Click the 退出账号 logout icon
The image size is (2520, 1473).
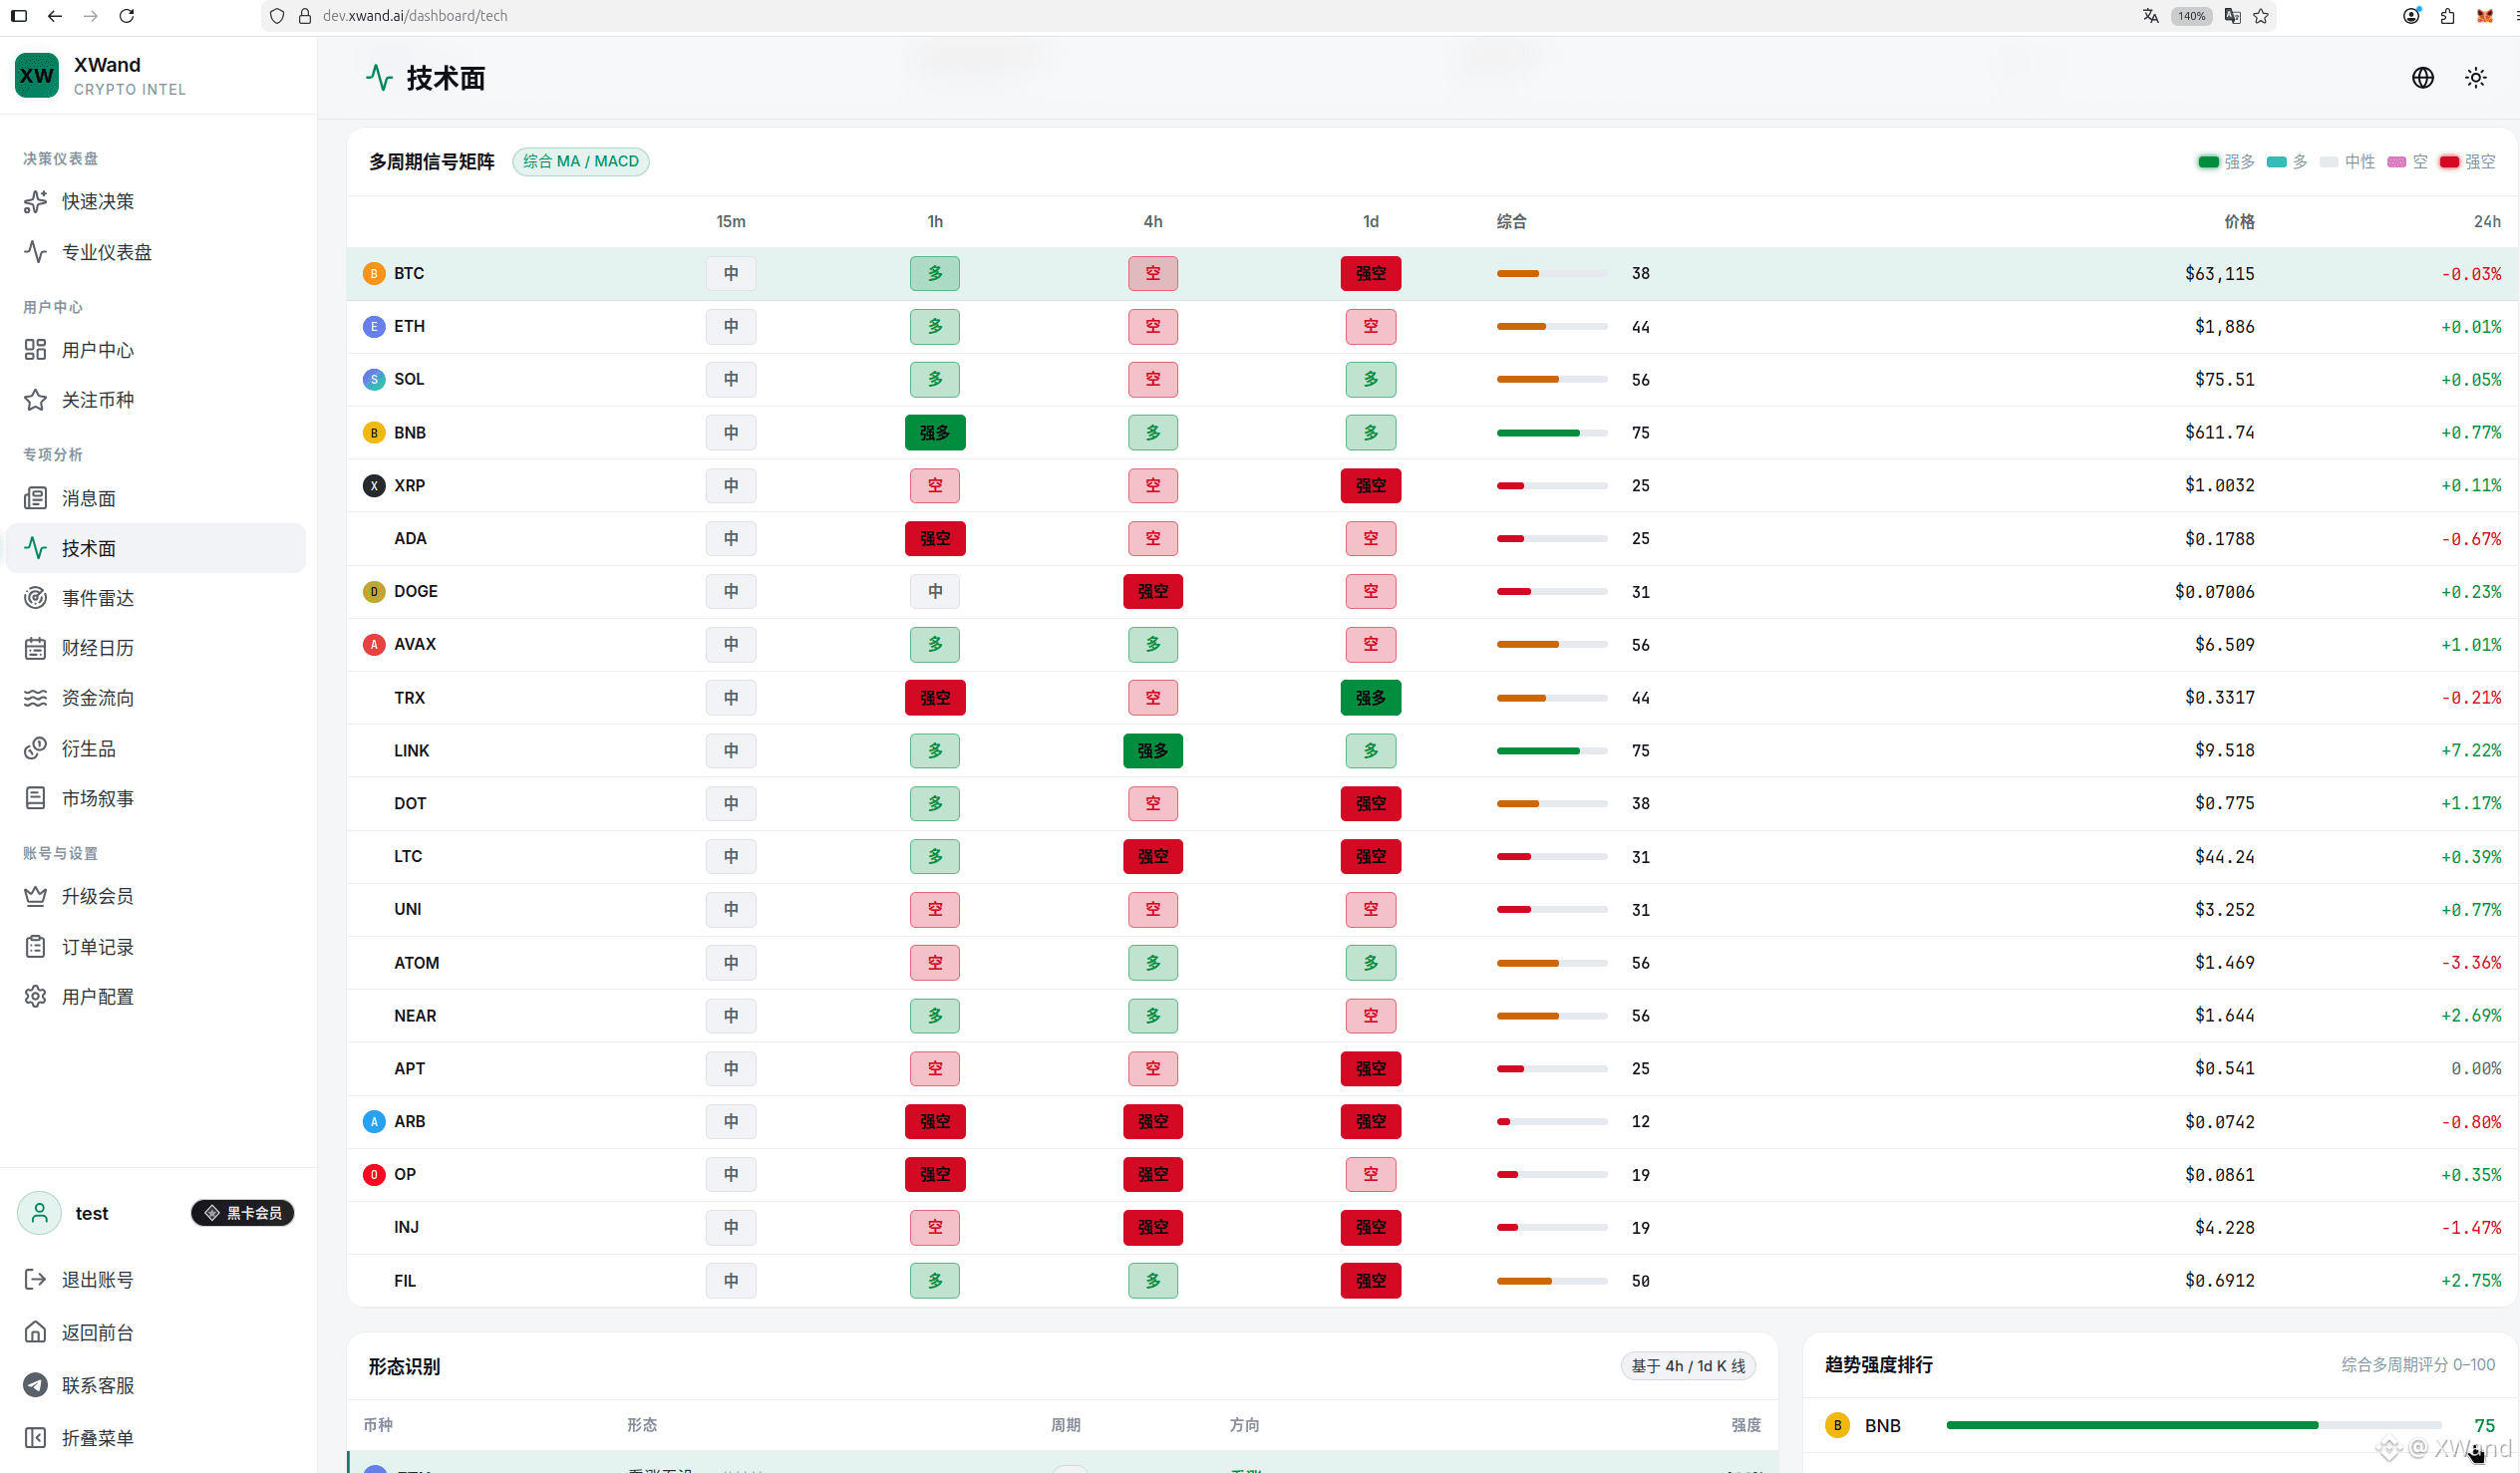coord(35,1279)
